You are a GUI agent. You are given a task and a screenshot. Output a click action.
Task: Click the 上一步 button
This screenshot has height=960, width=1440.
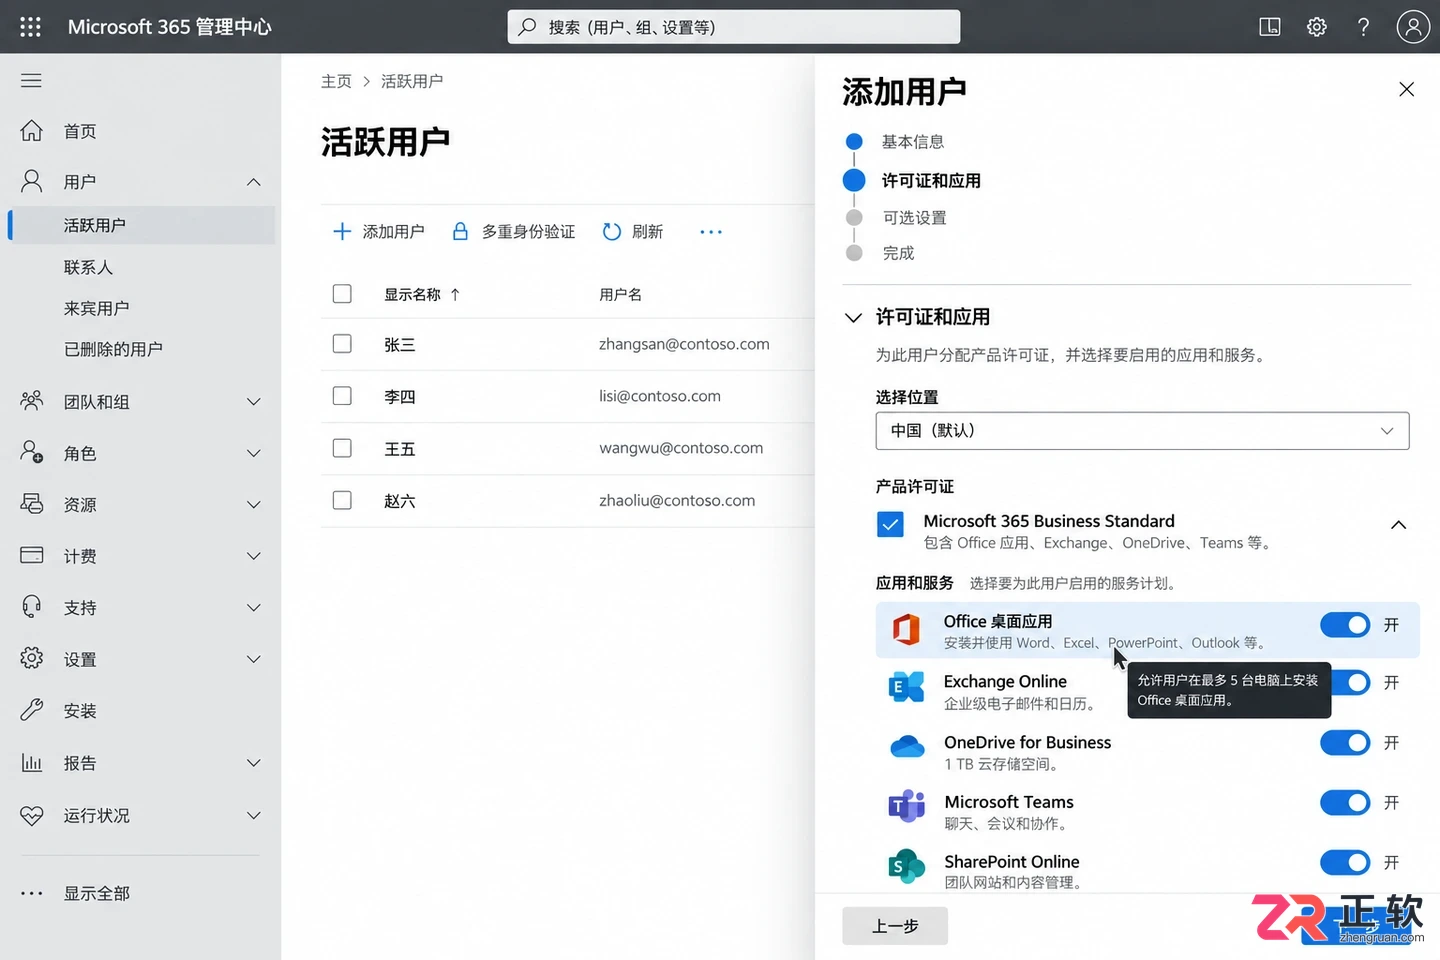[895, 926]
